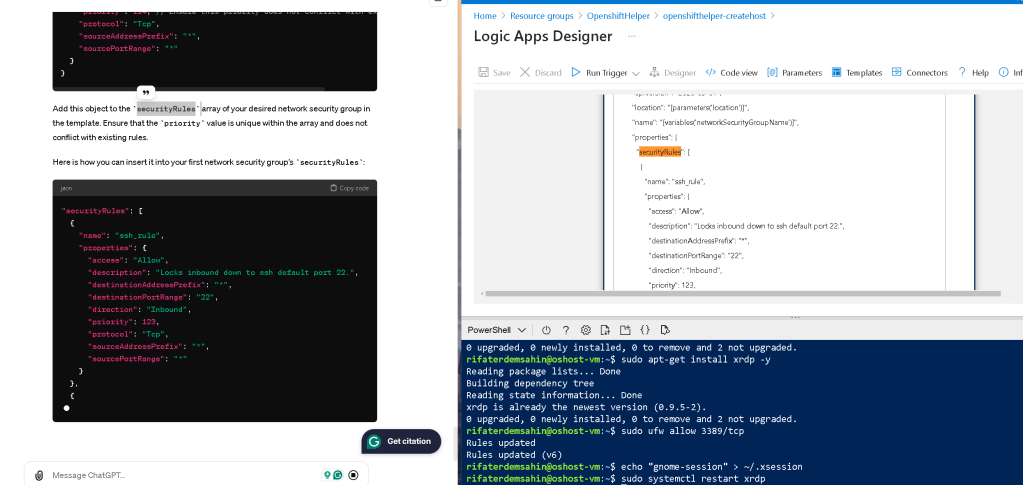Open Cloud Shell settings gear
Screen dimensions: 1023x485
(586, 330)
